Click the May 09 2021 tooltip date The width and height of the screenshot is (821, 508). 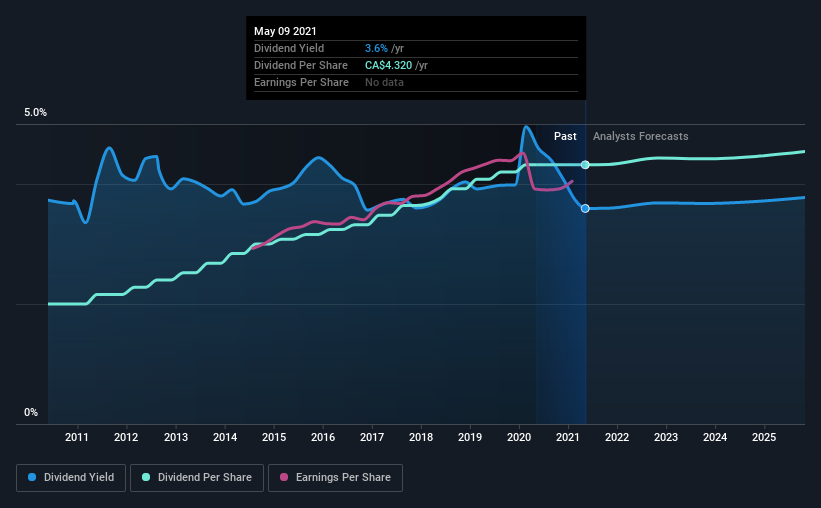[x=285, y=31]
